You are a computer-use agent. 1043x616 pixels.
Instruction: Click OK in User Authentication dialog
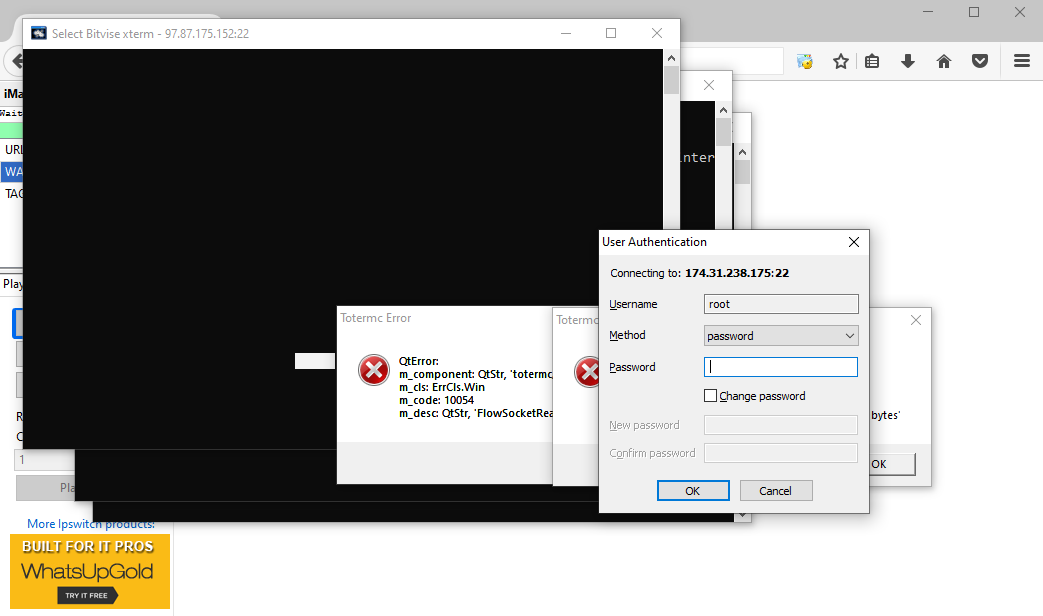693,491
